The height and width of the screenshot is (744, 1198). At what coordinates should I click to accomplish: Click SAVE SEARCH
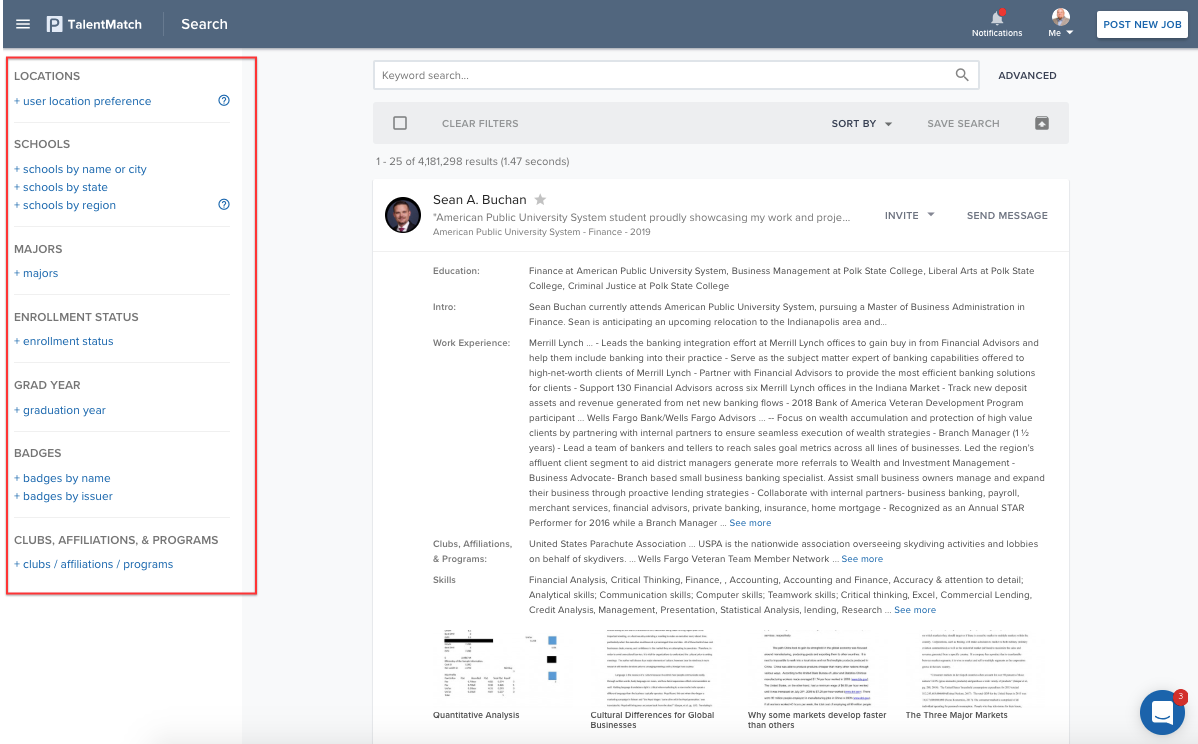pos(963,124)
